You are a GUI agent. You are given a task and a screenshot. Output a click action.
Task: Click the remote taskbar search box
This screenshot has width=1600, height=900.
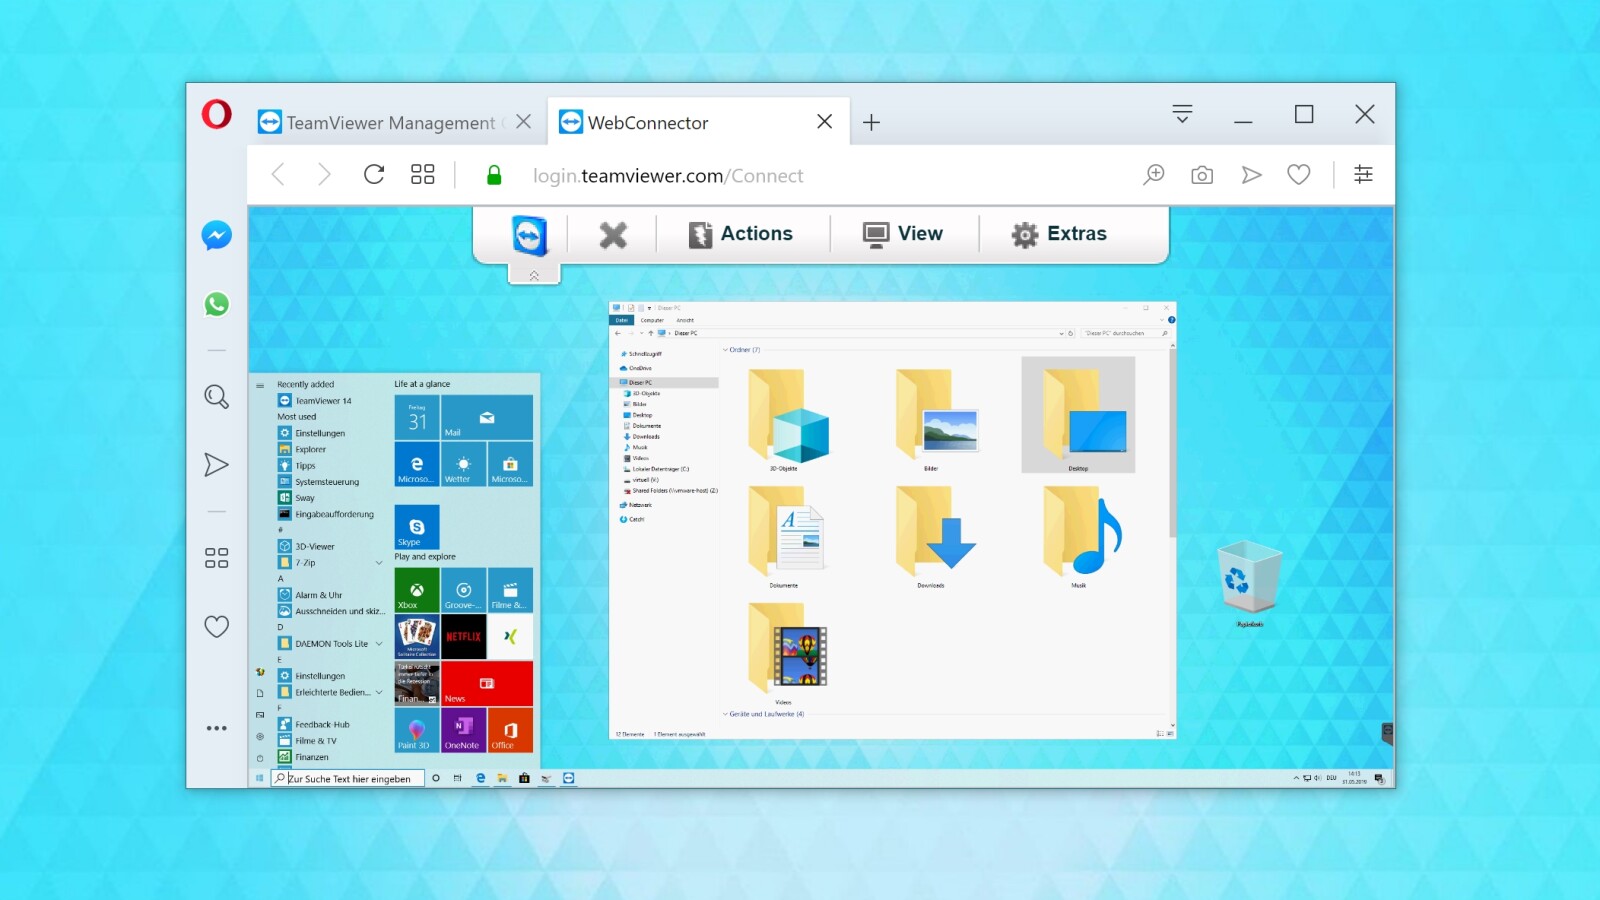pos(348,778)
